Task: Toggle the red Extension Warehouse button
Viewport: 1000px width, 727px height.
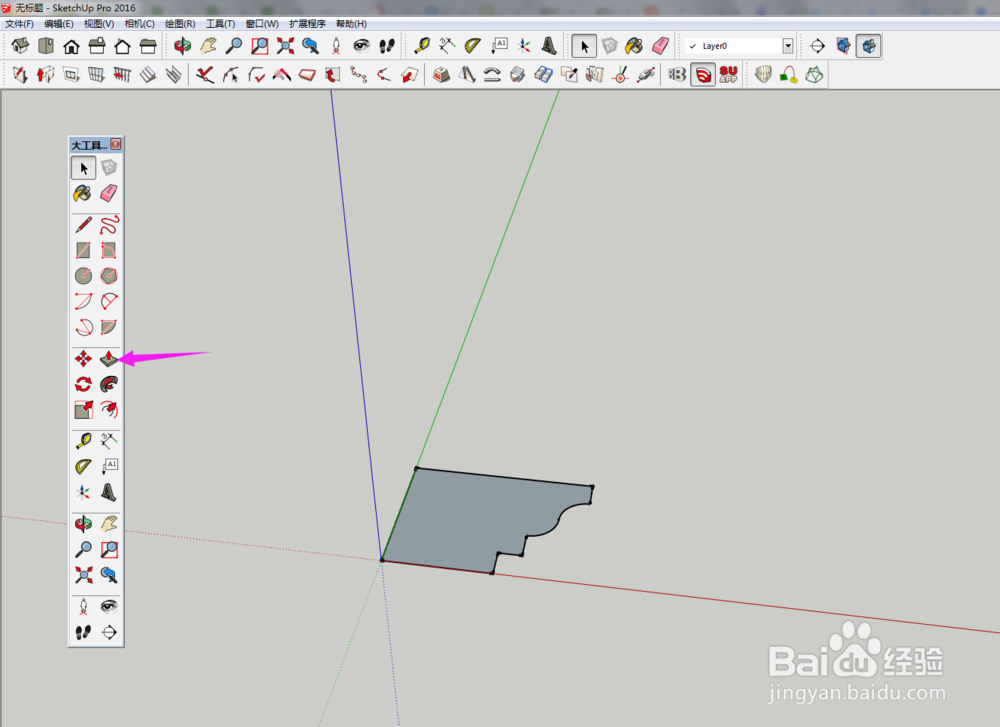Action: pos(703,75)
